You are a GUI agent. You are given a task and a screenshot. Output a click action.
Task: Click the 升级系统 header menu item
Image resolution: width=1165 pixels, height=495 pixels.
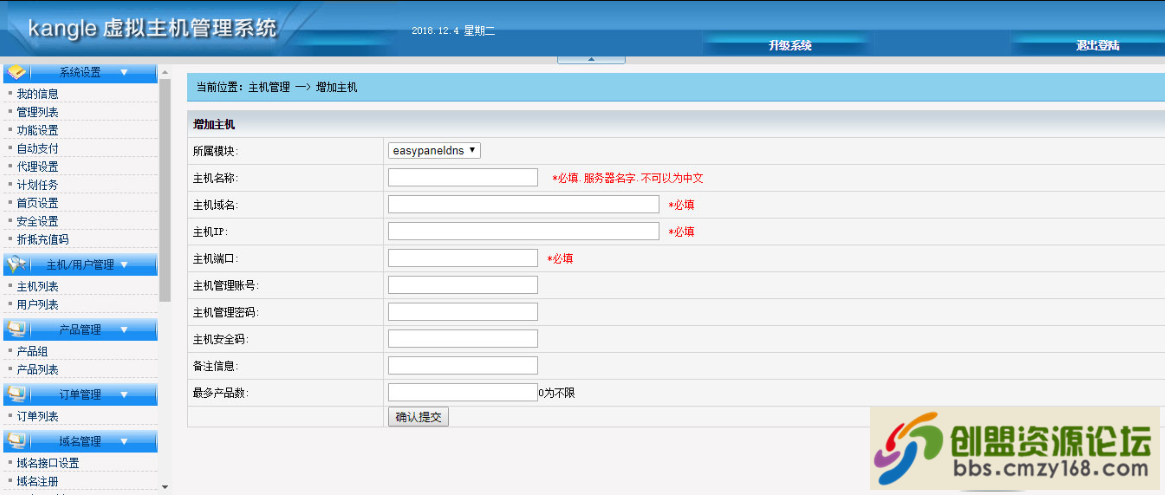790,46
